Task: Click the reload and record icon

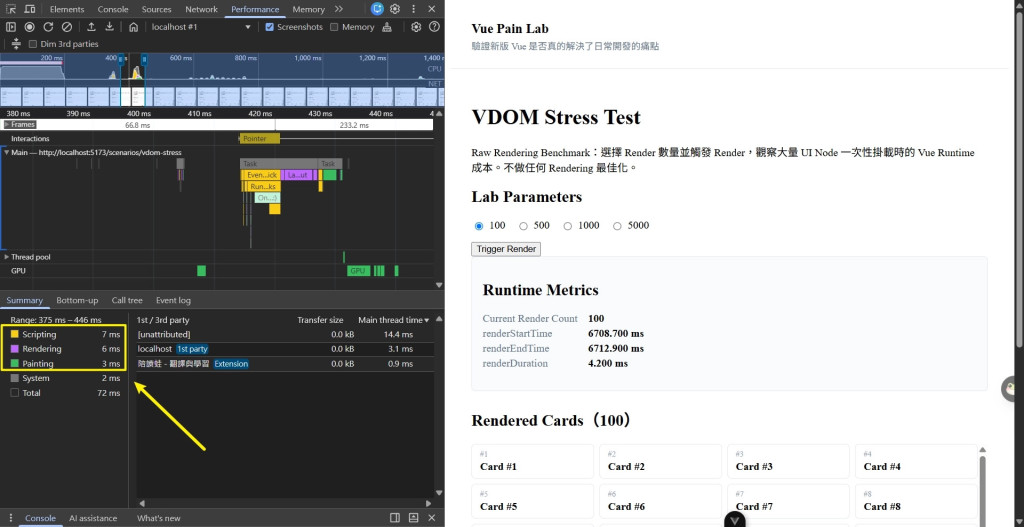Action: [x=48, y=27]
